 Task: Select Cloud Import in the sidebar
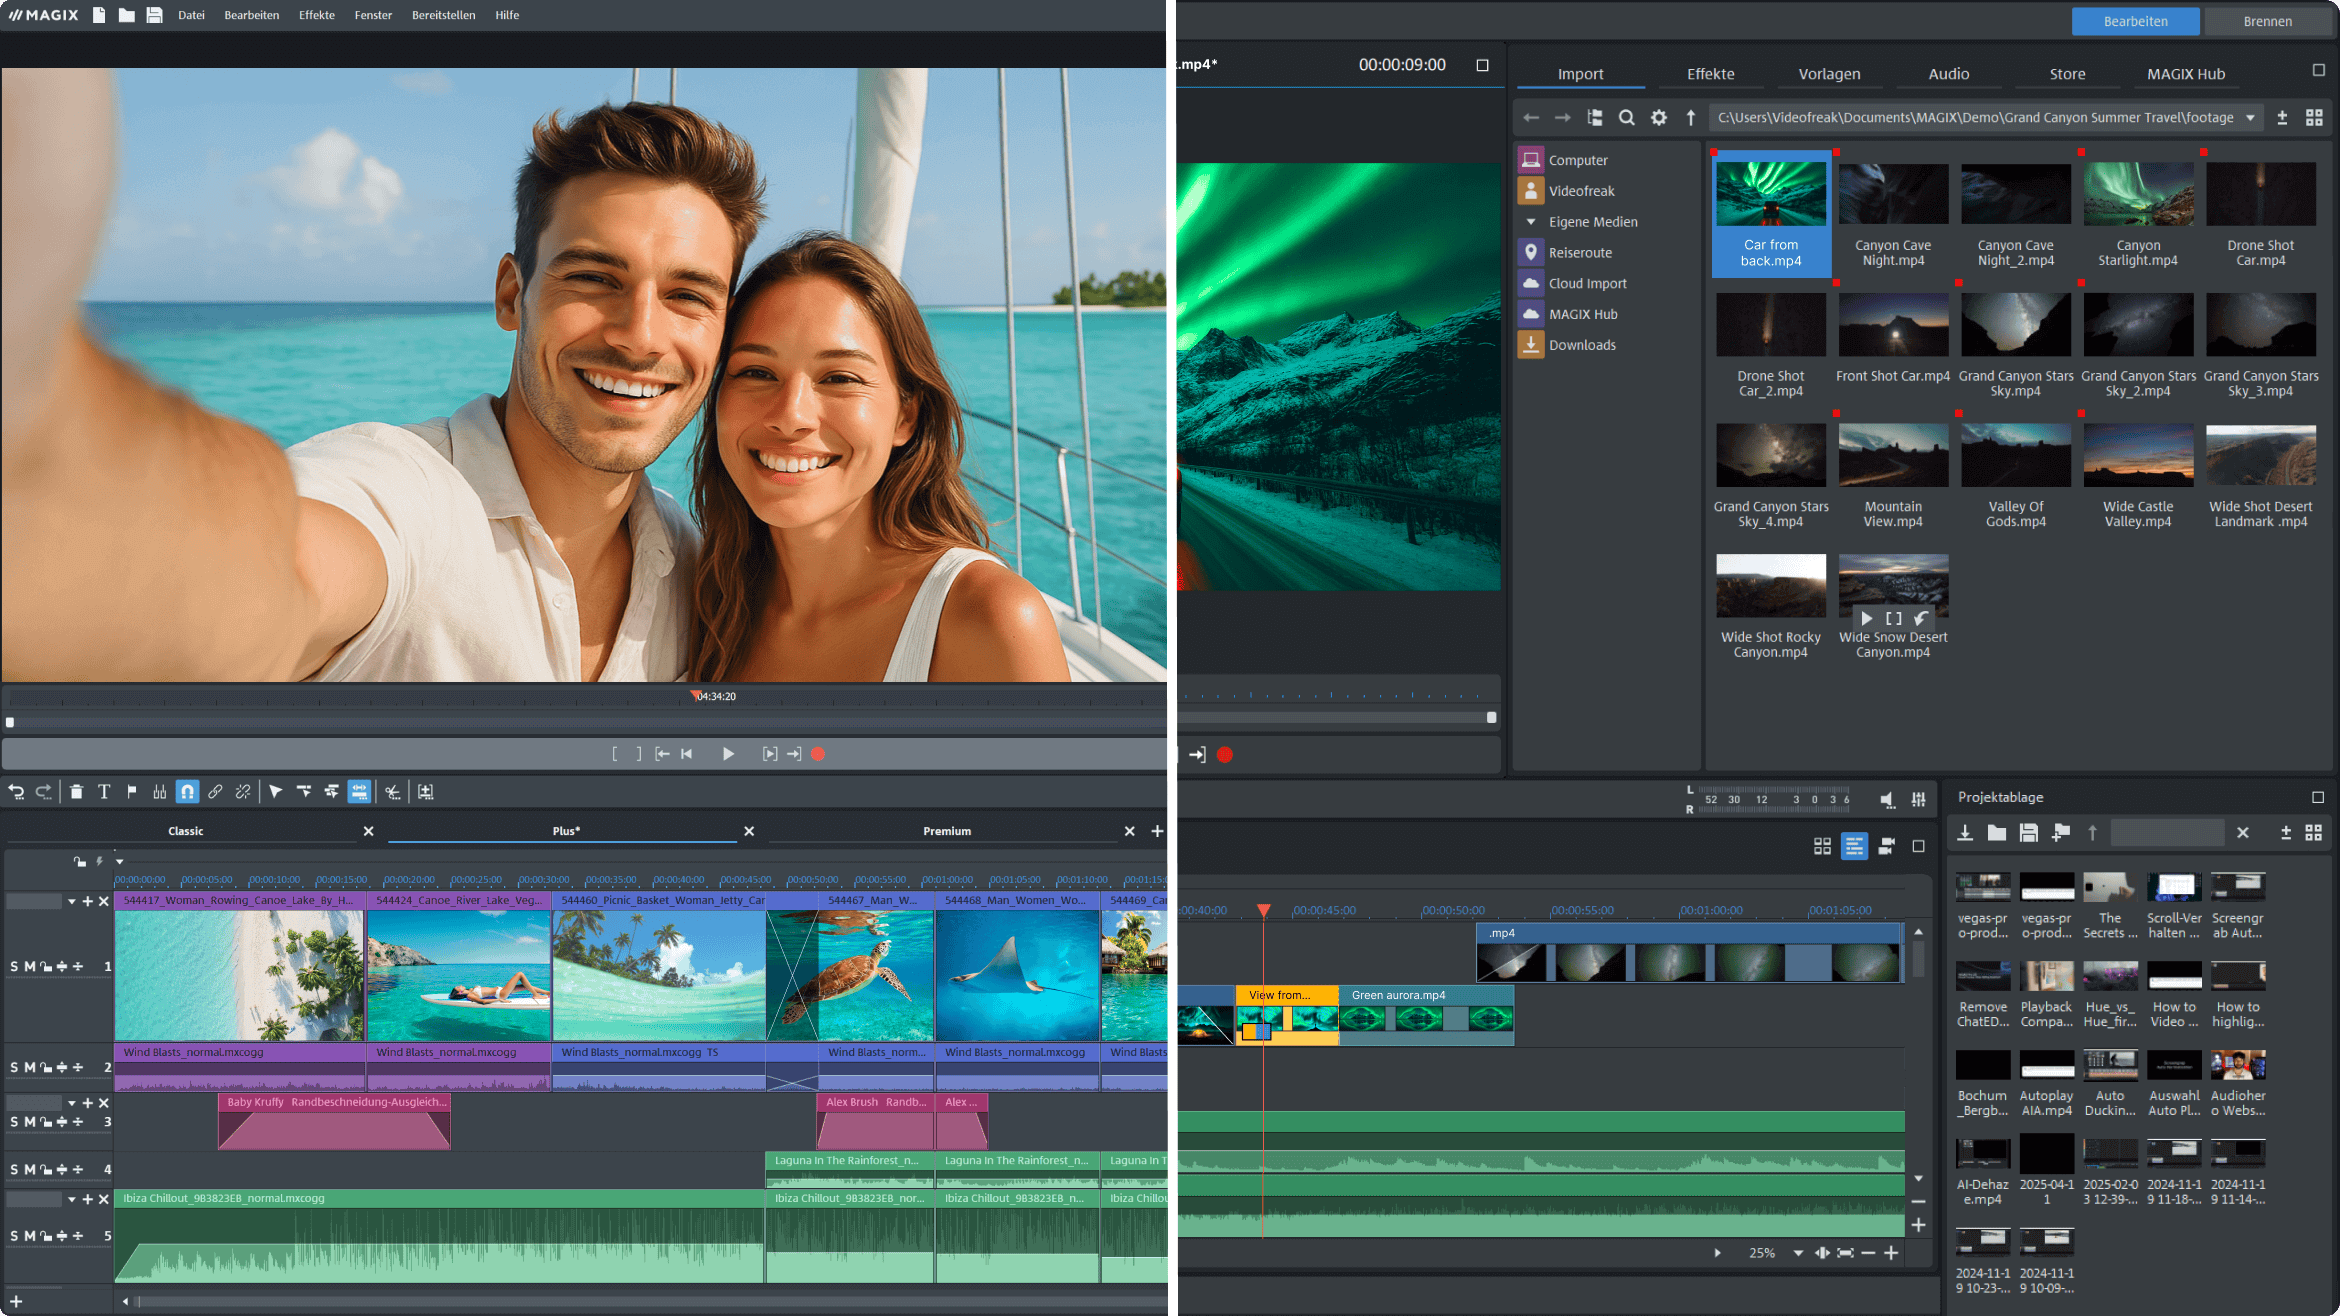point(1587,284)
